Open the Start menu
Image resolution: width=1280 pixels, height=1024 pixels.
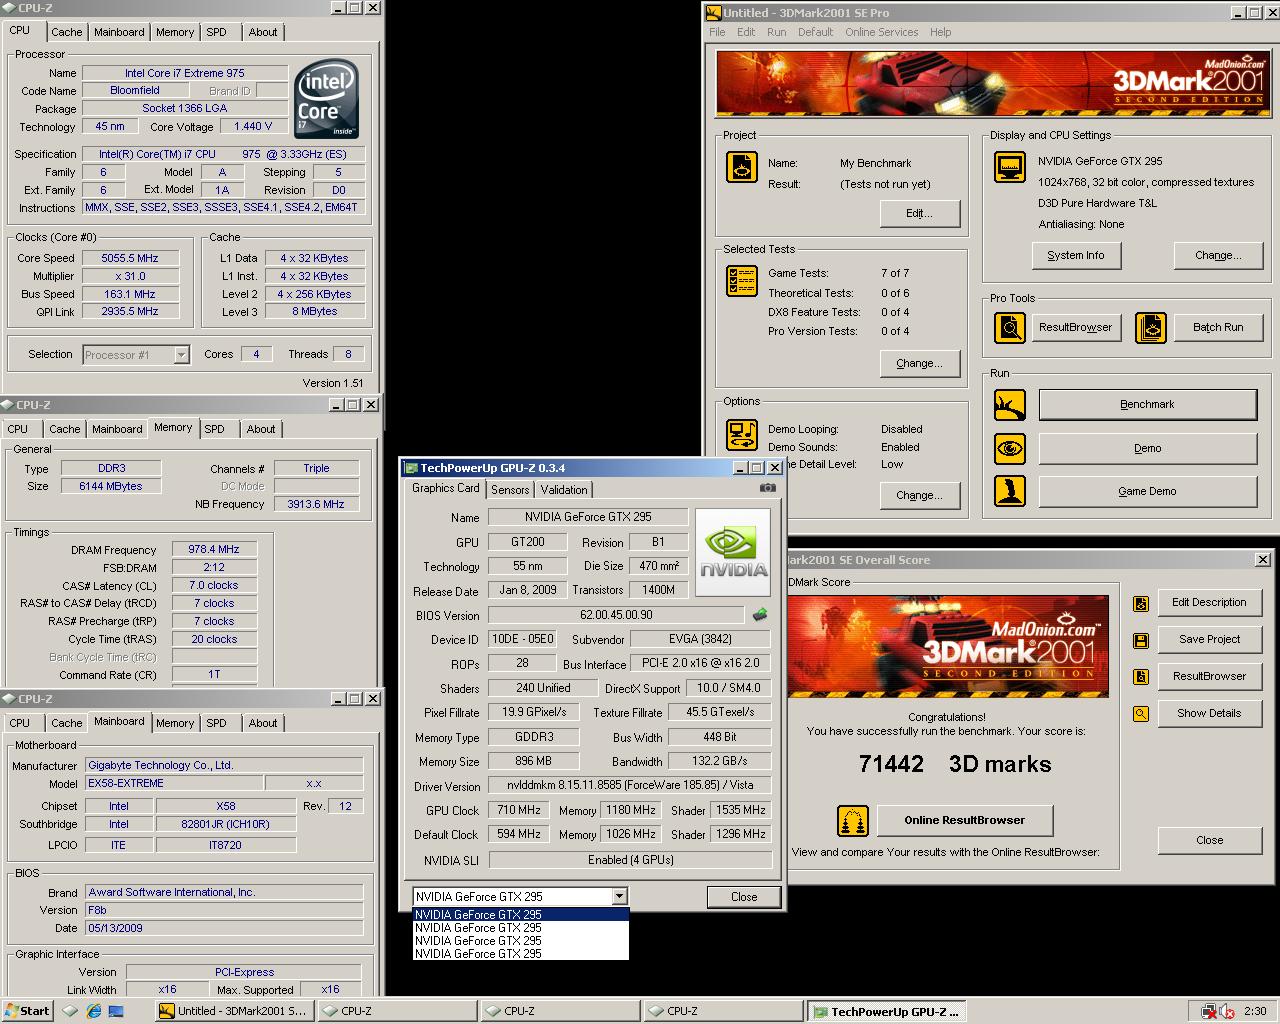click(x=28, y=1011)
